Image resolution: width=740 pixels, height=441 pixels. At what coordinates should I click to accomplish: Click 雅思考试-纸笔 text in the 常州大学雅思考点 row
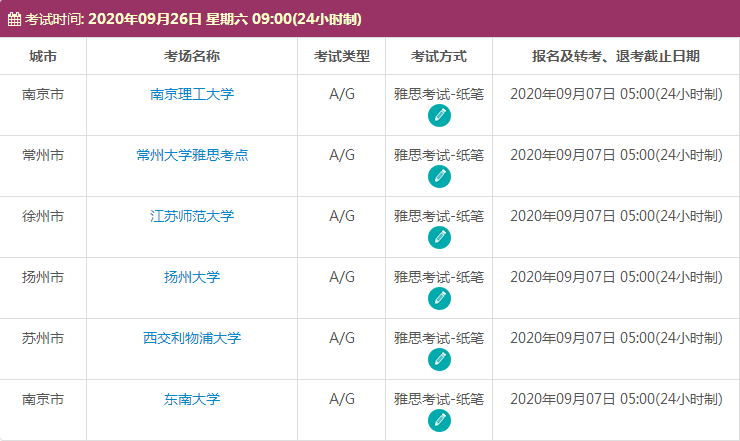[x=439, y=155]
